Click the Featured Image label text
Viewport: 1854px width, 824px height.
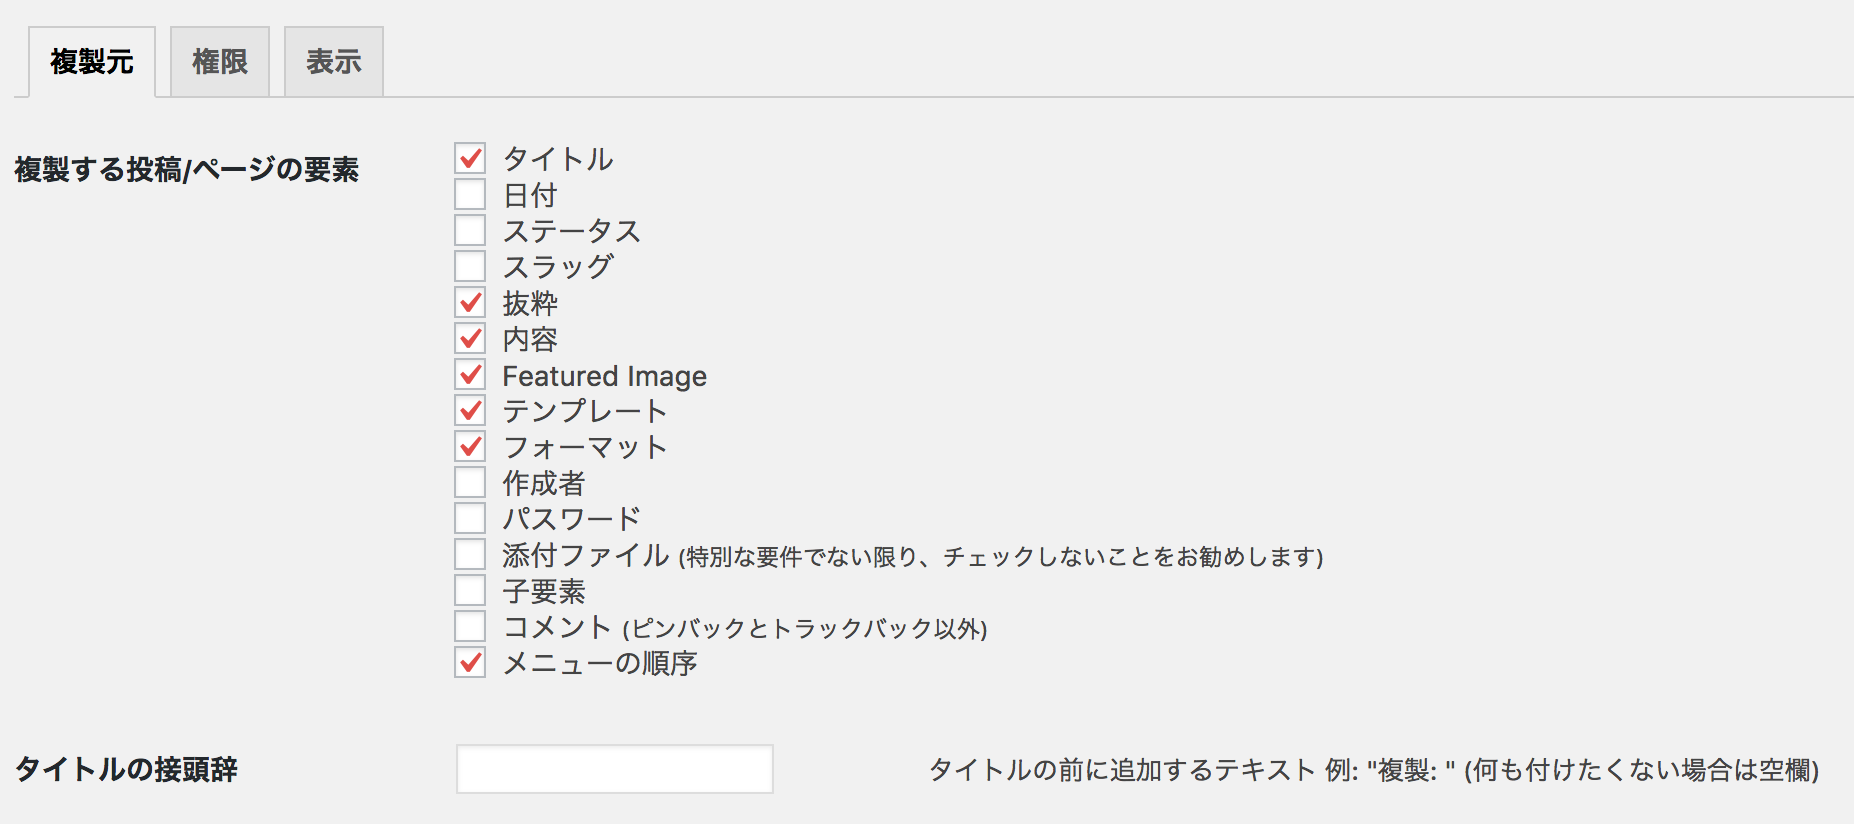604,376
